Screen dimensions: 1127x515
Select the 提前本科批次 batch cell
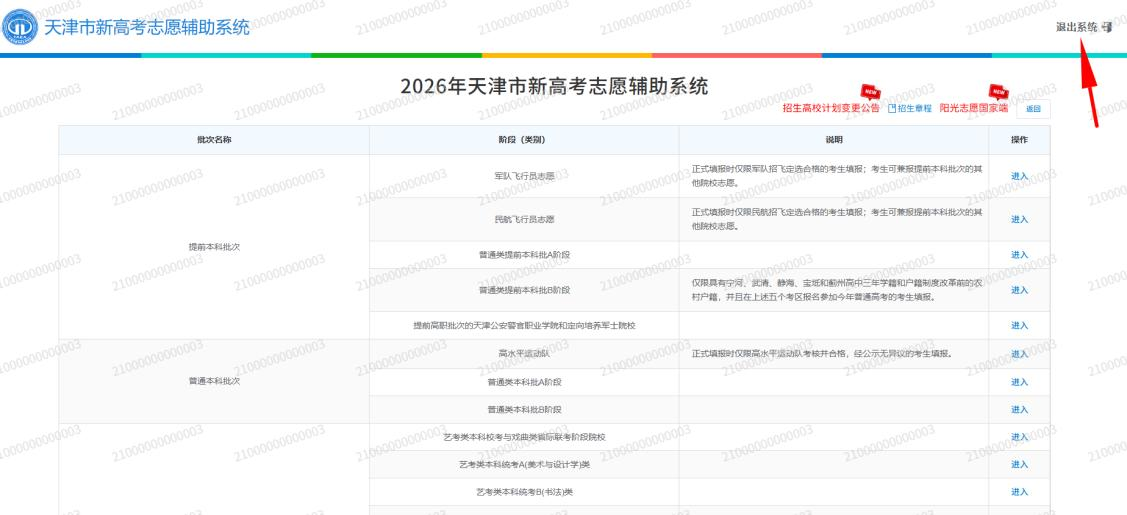click(x=213, y=246)
